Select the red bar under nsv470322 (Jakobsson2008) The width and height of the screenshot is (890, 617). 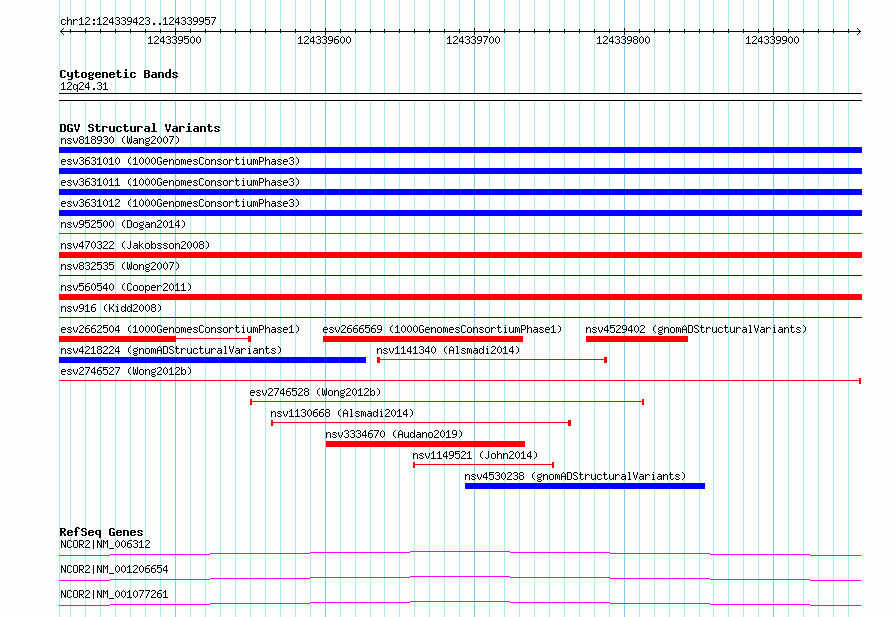tap(460, 255)
